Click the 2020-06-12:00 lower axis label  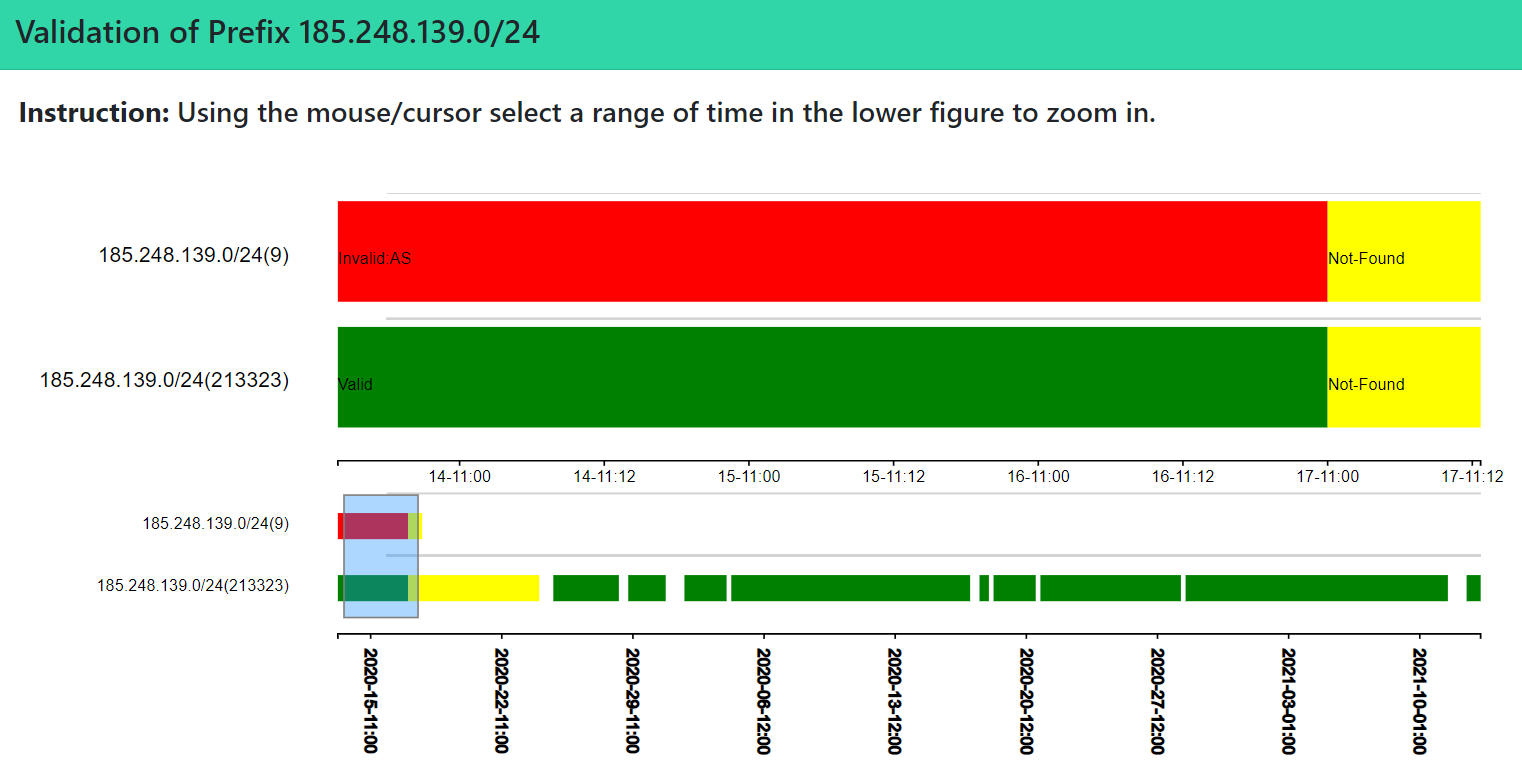[x=764, y=701]
